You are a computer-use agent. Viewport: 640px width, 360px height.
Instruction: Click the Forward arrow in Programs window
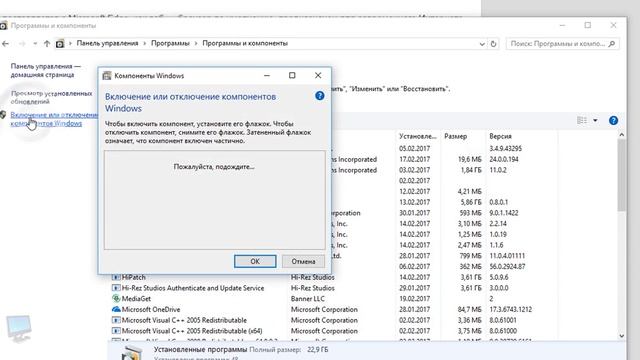click(22, 43)
